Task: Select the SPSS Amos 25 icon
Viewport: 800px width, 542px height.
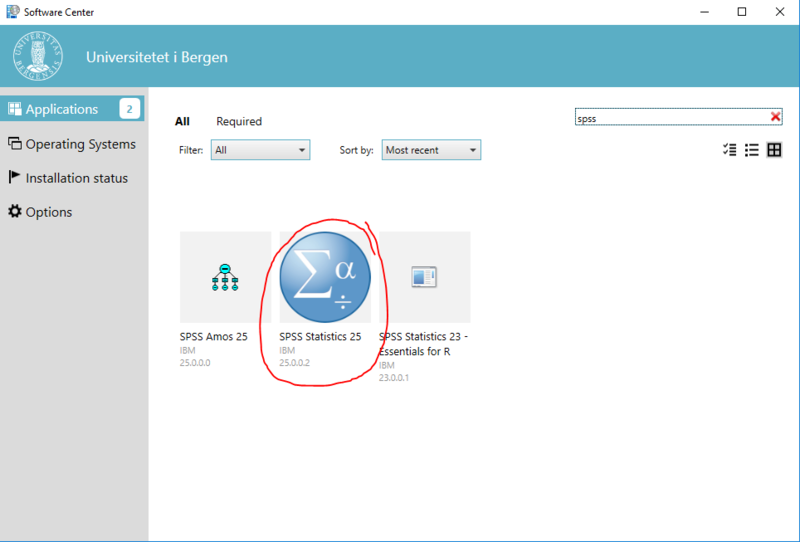Action: (225, 277)
